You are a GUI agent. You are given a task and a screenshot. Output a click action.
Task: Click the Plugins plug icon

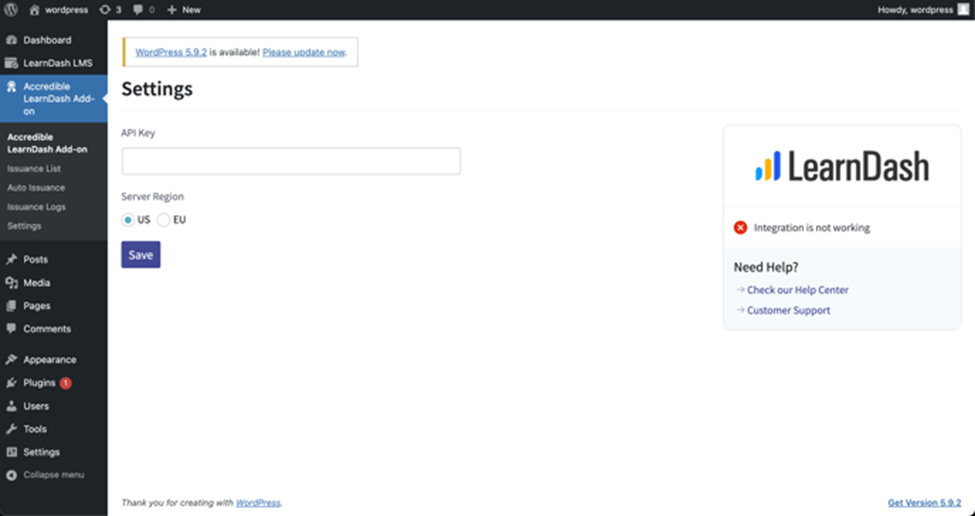click(x=11, y=383)
